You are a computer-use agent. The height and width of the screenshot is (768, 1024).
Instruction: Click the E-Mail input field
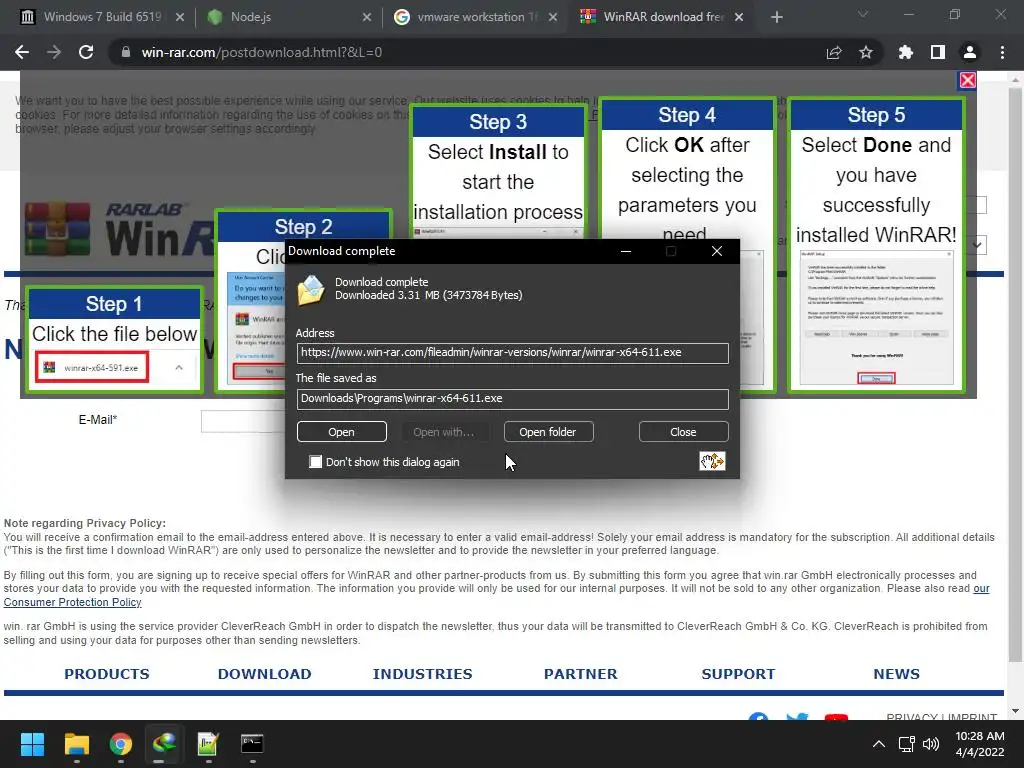click(243, 421)
